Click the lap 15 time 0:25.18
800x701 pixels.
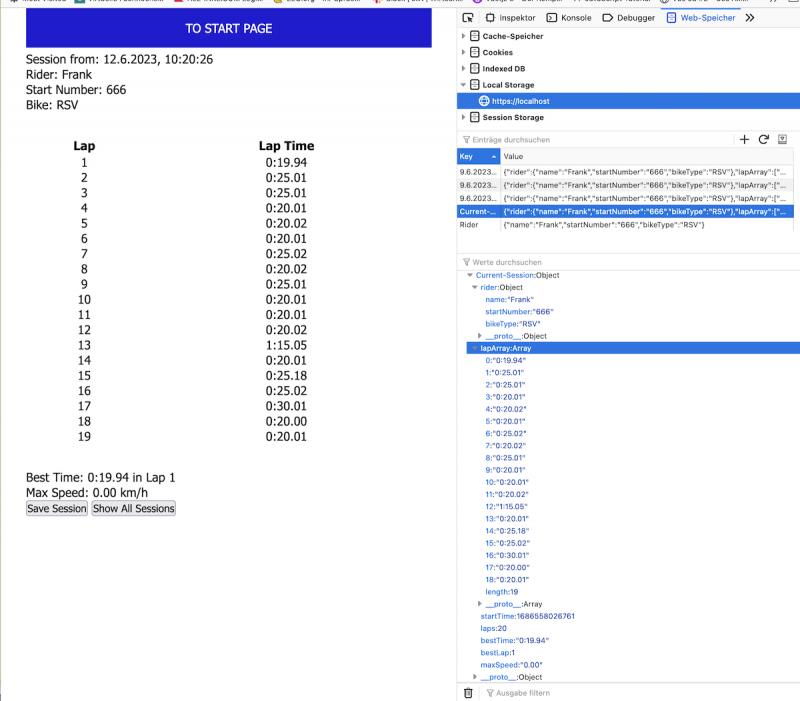pyautogui.click(x=286, y=375)
